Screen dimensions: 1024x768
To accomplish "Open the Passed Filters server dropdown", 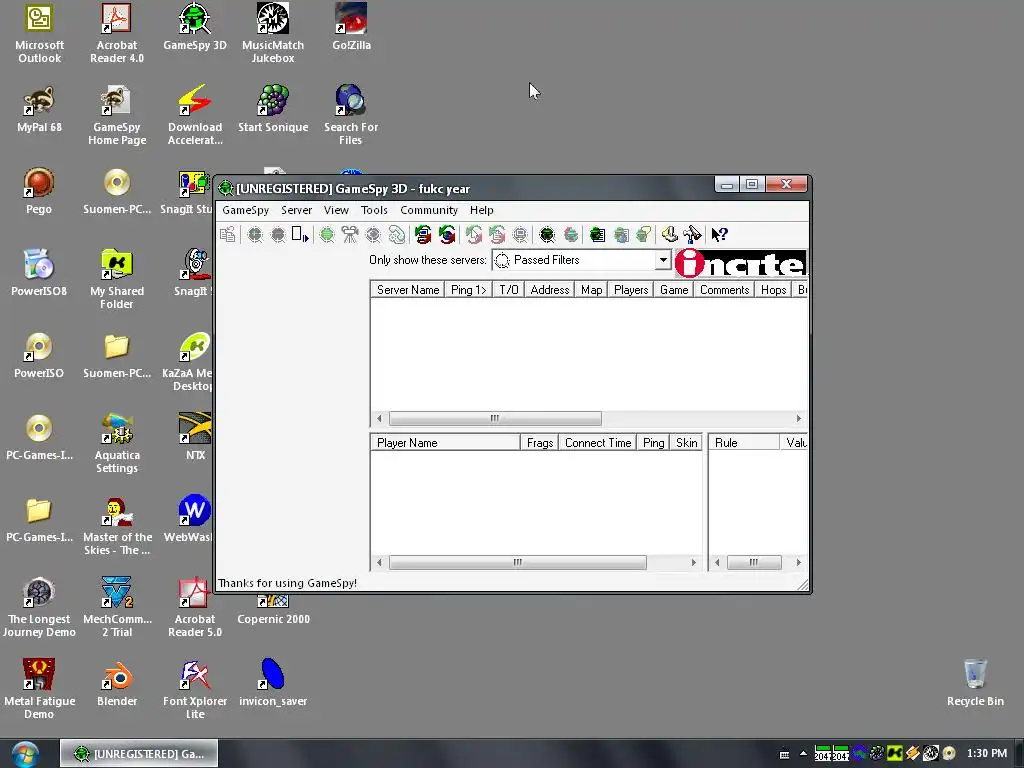I will (x=663, y=260).
